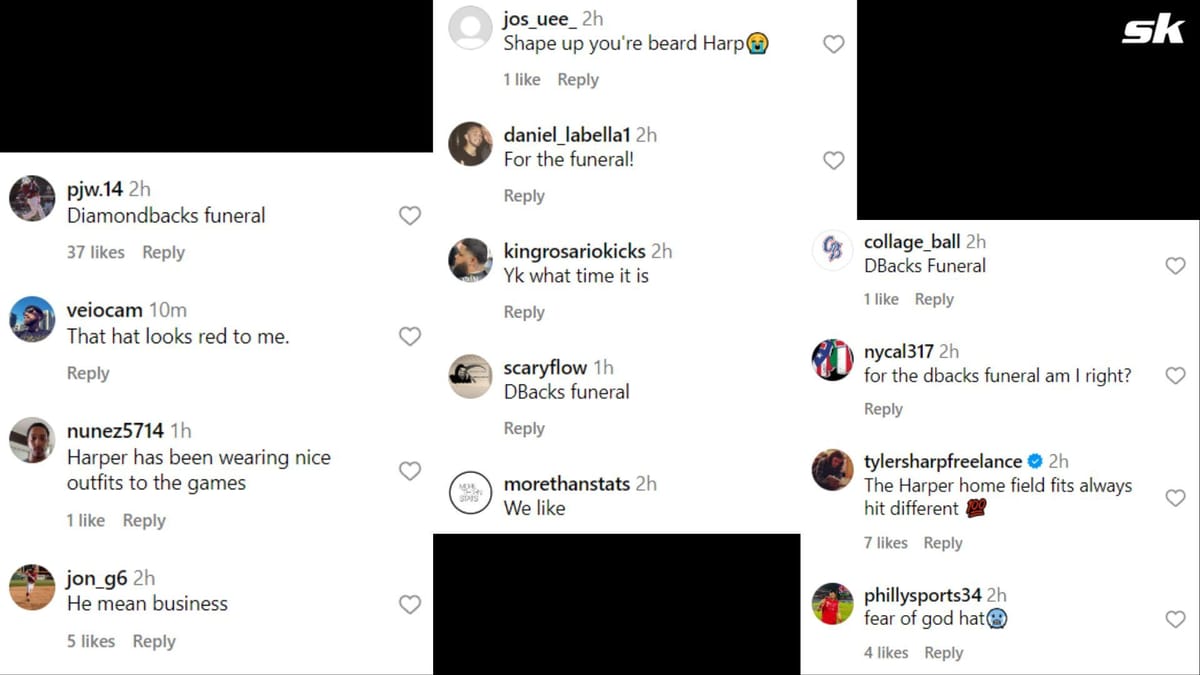Image resolution: width=1200 pixels, height=675 pixels.
Task: Open scaryflow's profile avatar
Action: point(470,377)
